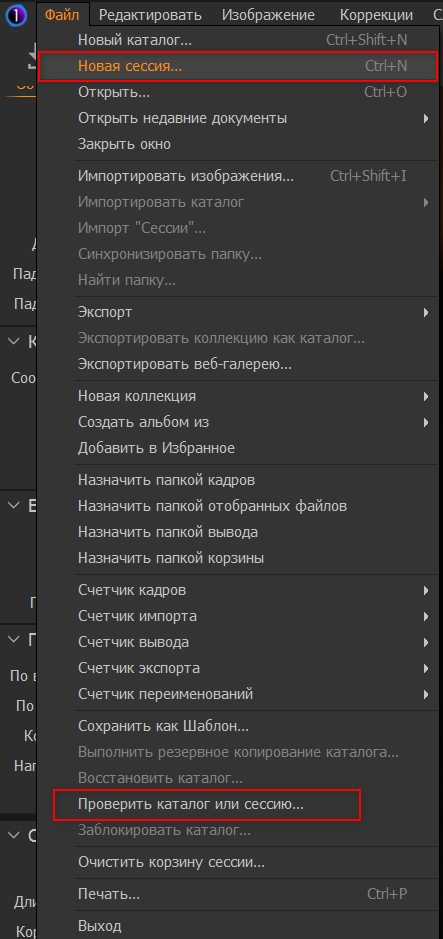Open the Коррекции menu
The image size is (443, 939).
pos(376,14)
